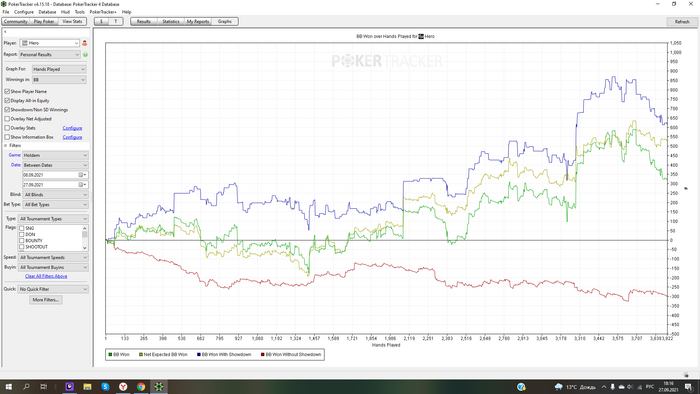Open the weather widget showing 13°C
The image size is (700, 394).
tap(575, 387)
